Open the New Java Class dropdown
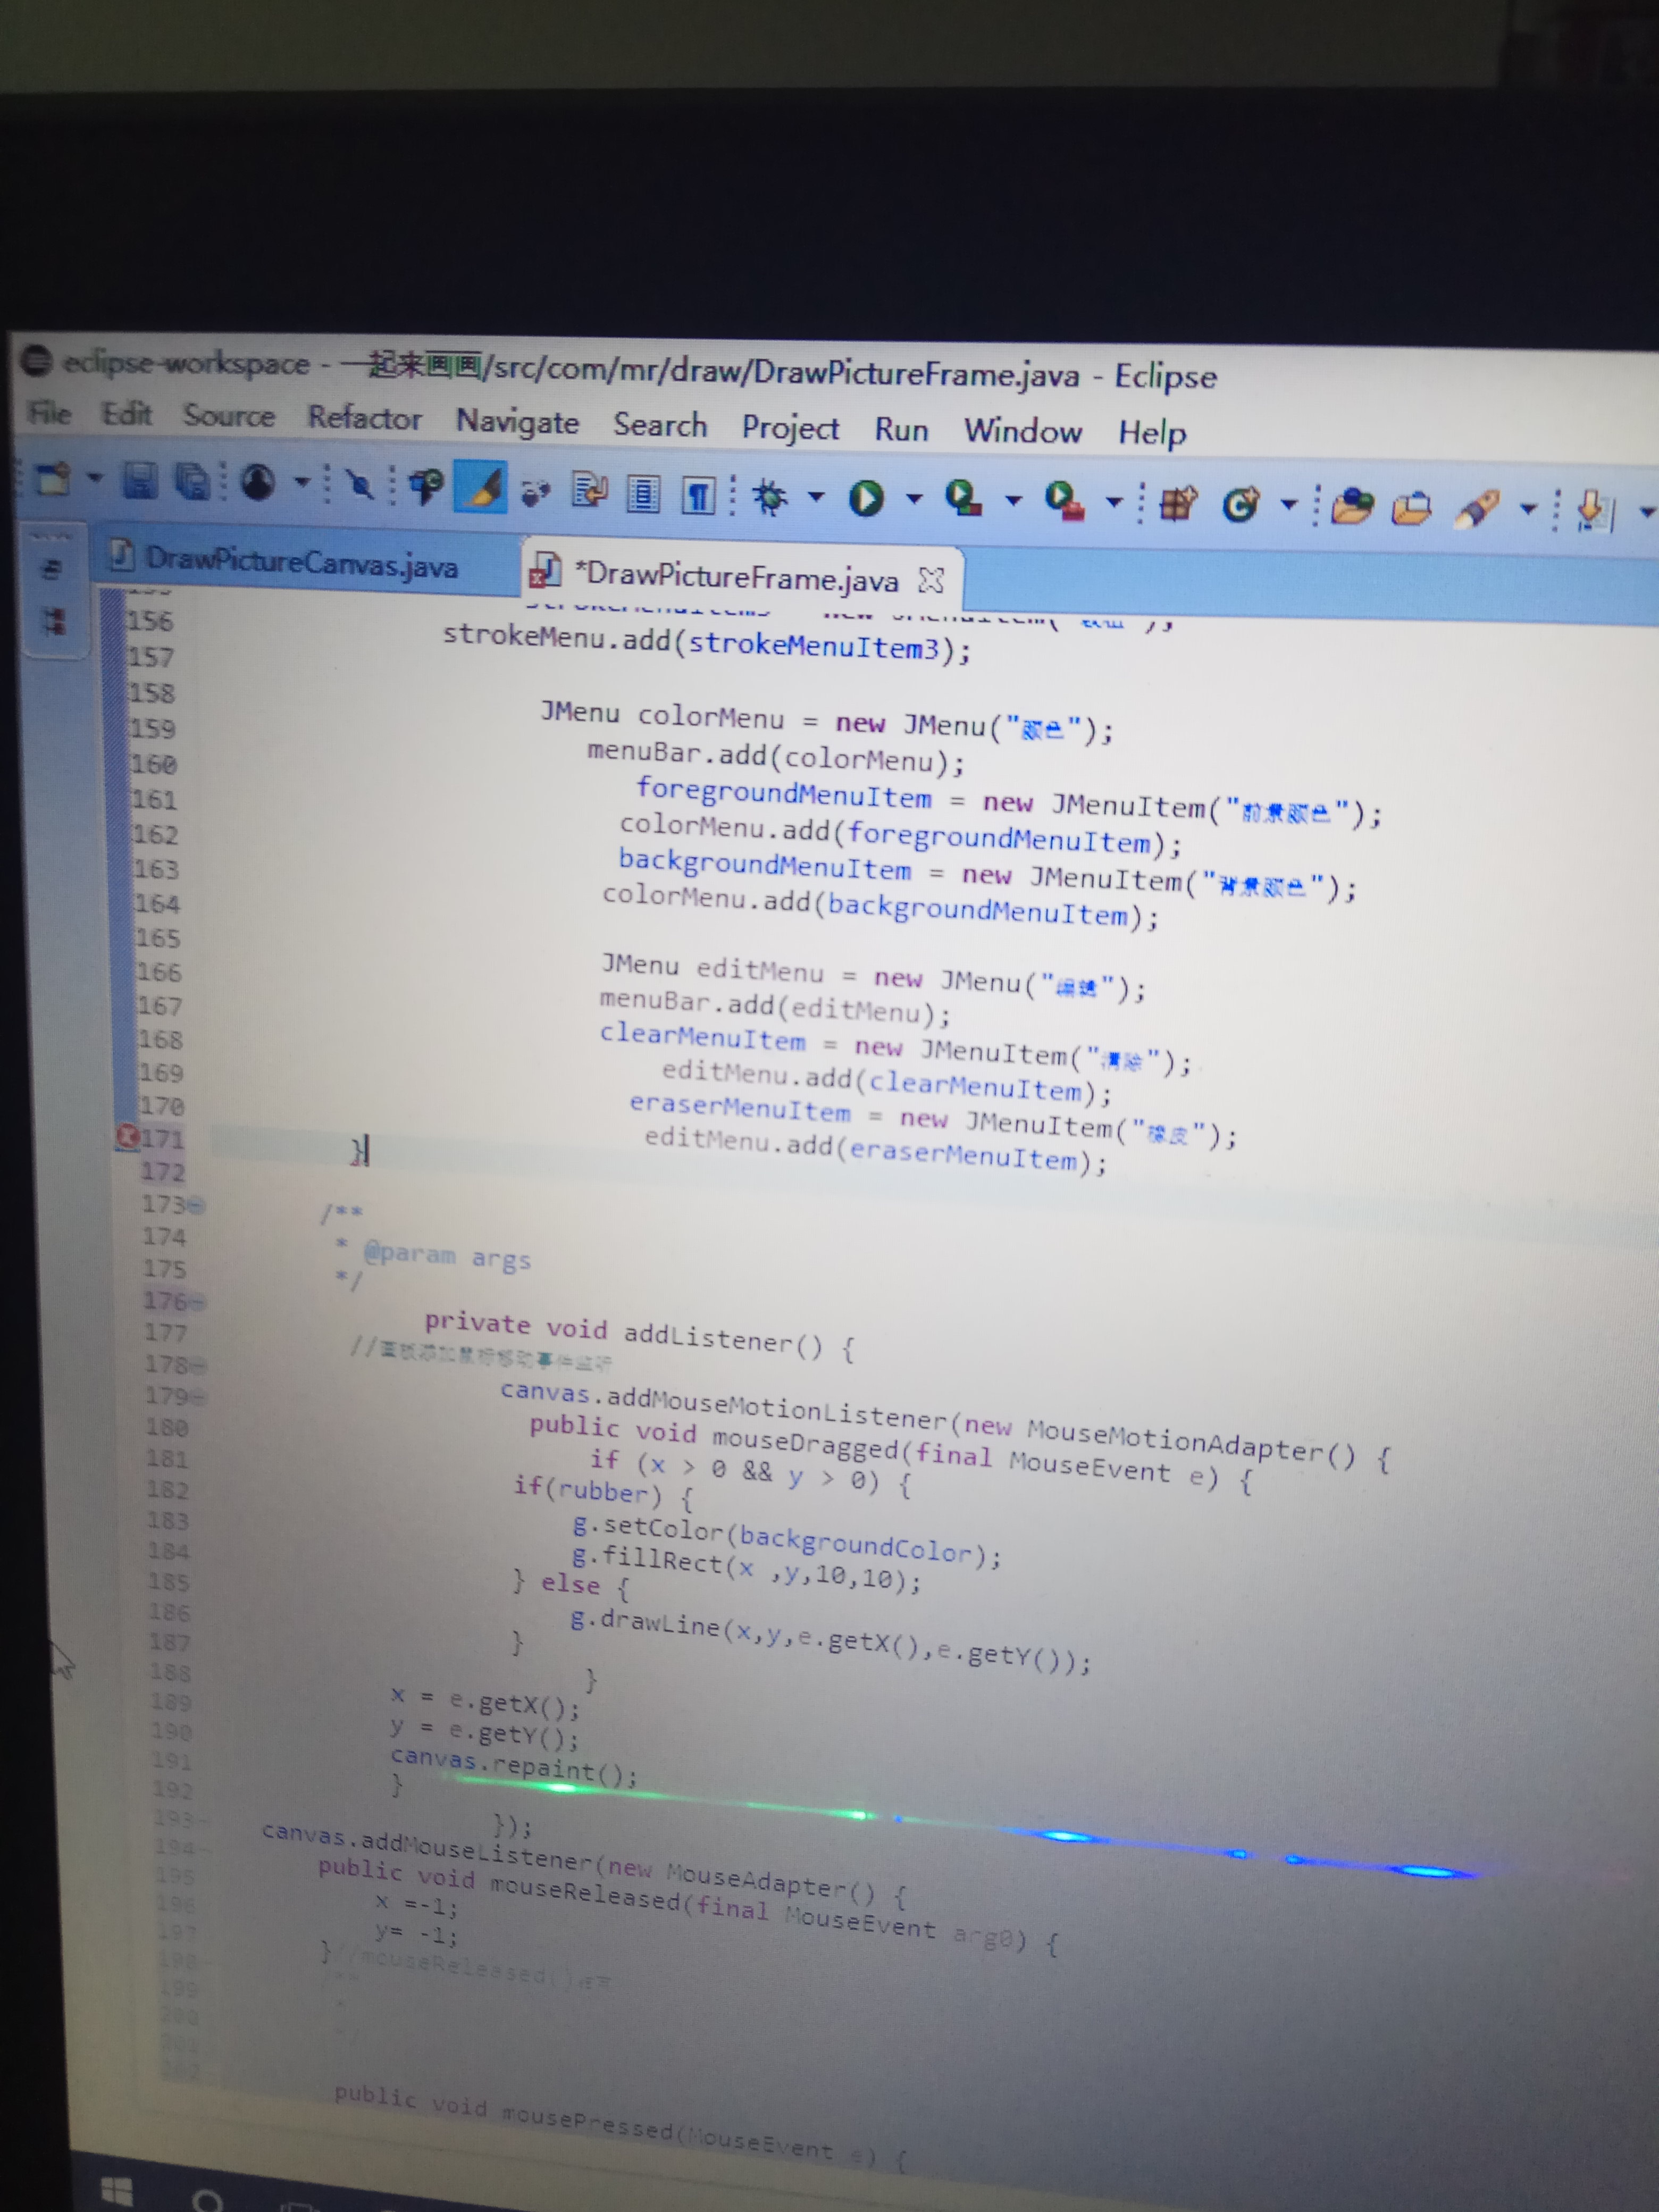1659x2212 pixels. point(1289,504)
